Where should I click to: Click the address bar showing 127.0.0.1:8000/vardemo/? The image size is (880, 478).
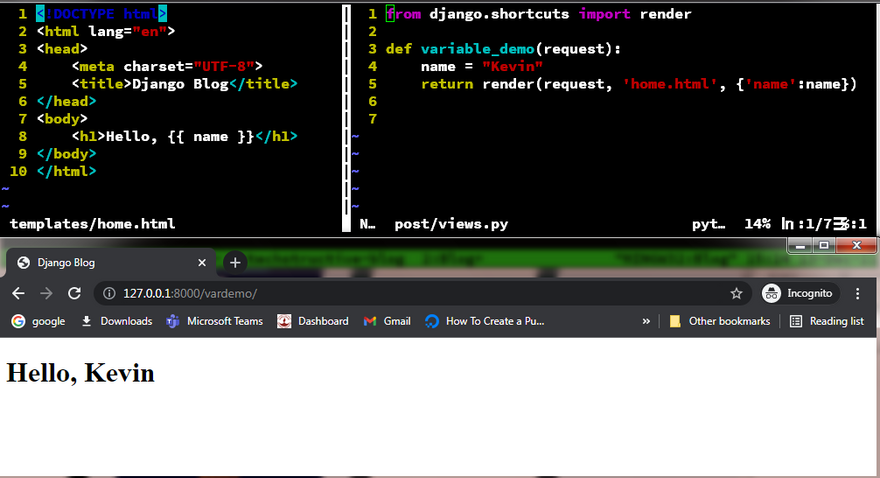tap(400, 293)
